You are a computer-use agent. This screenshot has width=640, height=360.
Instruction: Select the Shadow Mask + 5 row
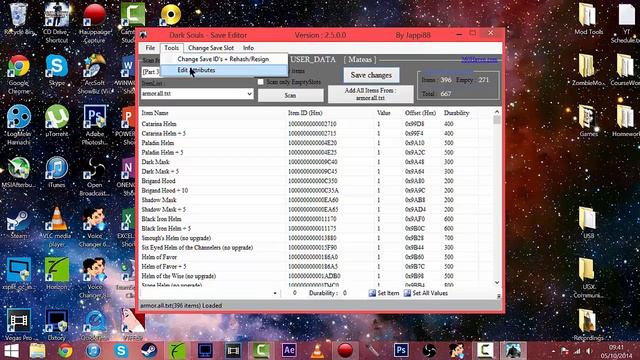(316, 209)
